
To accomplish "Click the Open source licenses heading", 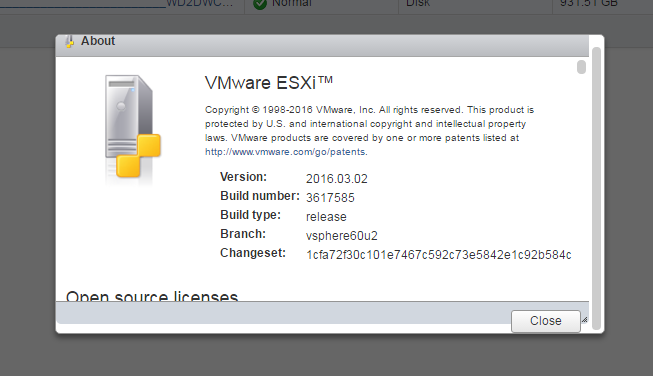I will (152, 296).
